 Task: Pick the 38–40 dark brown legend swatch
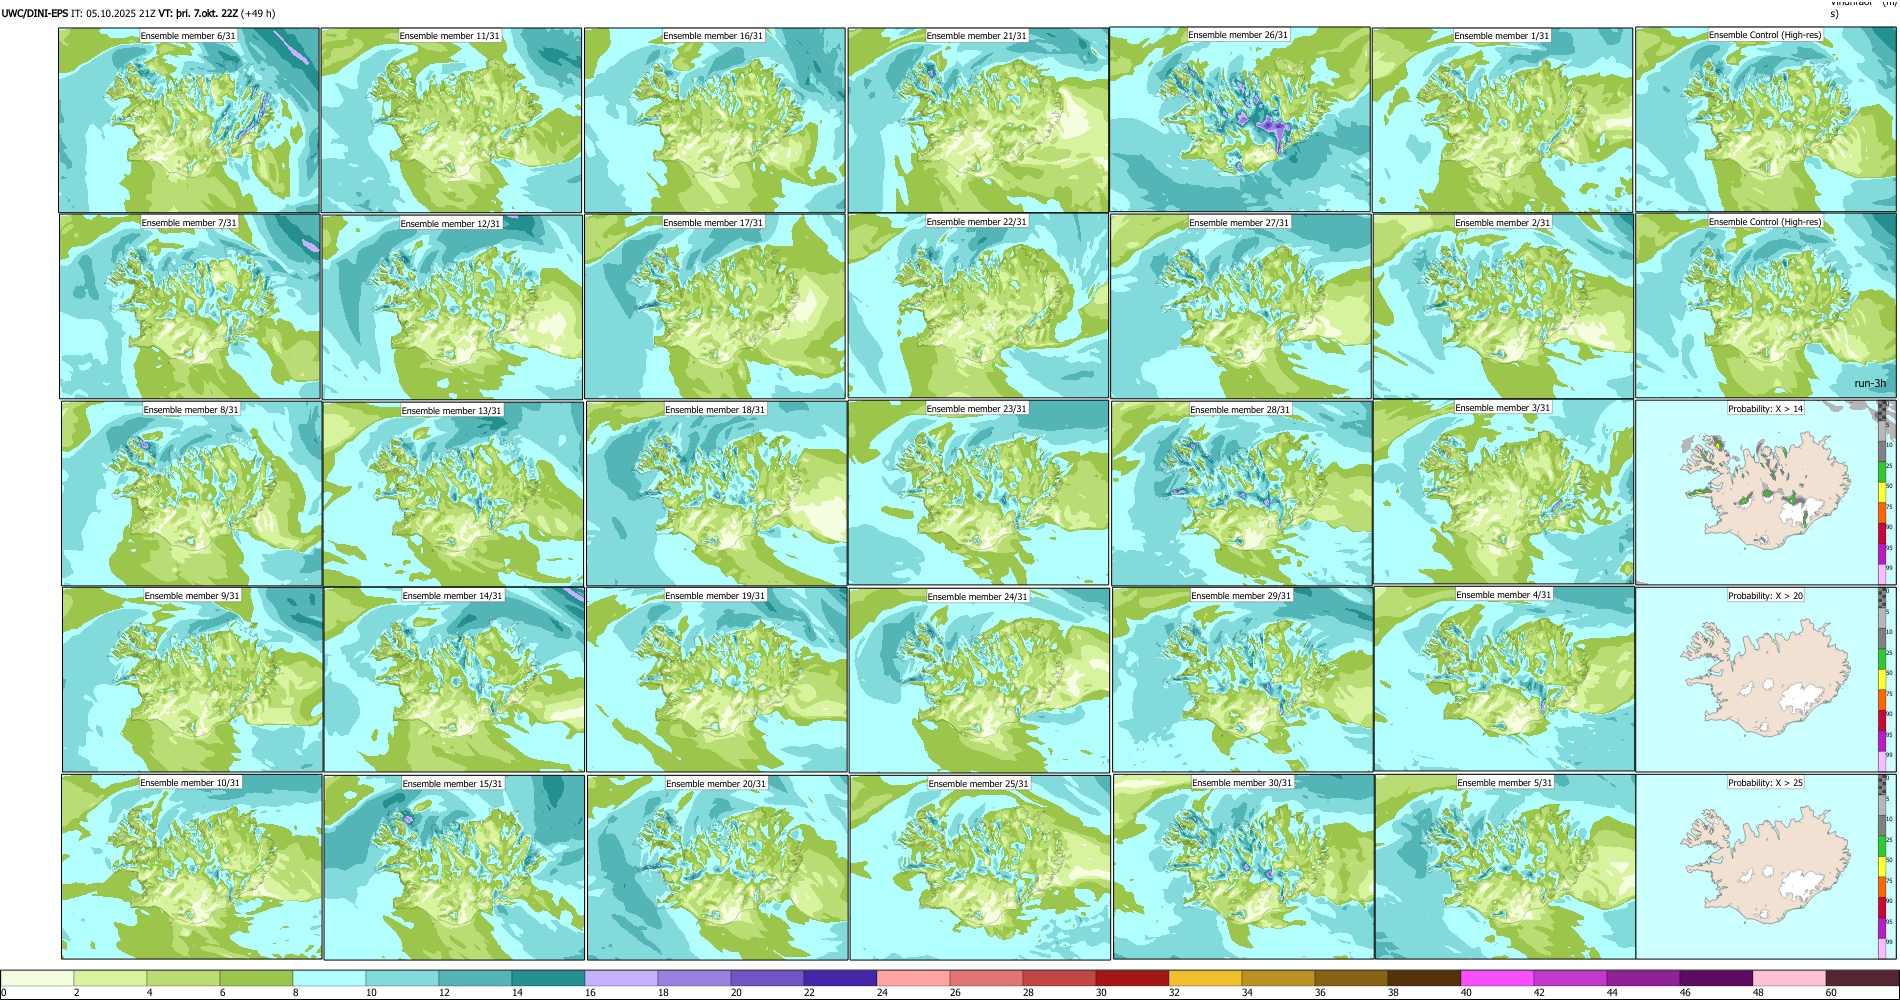click(1424, 978)
